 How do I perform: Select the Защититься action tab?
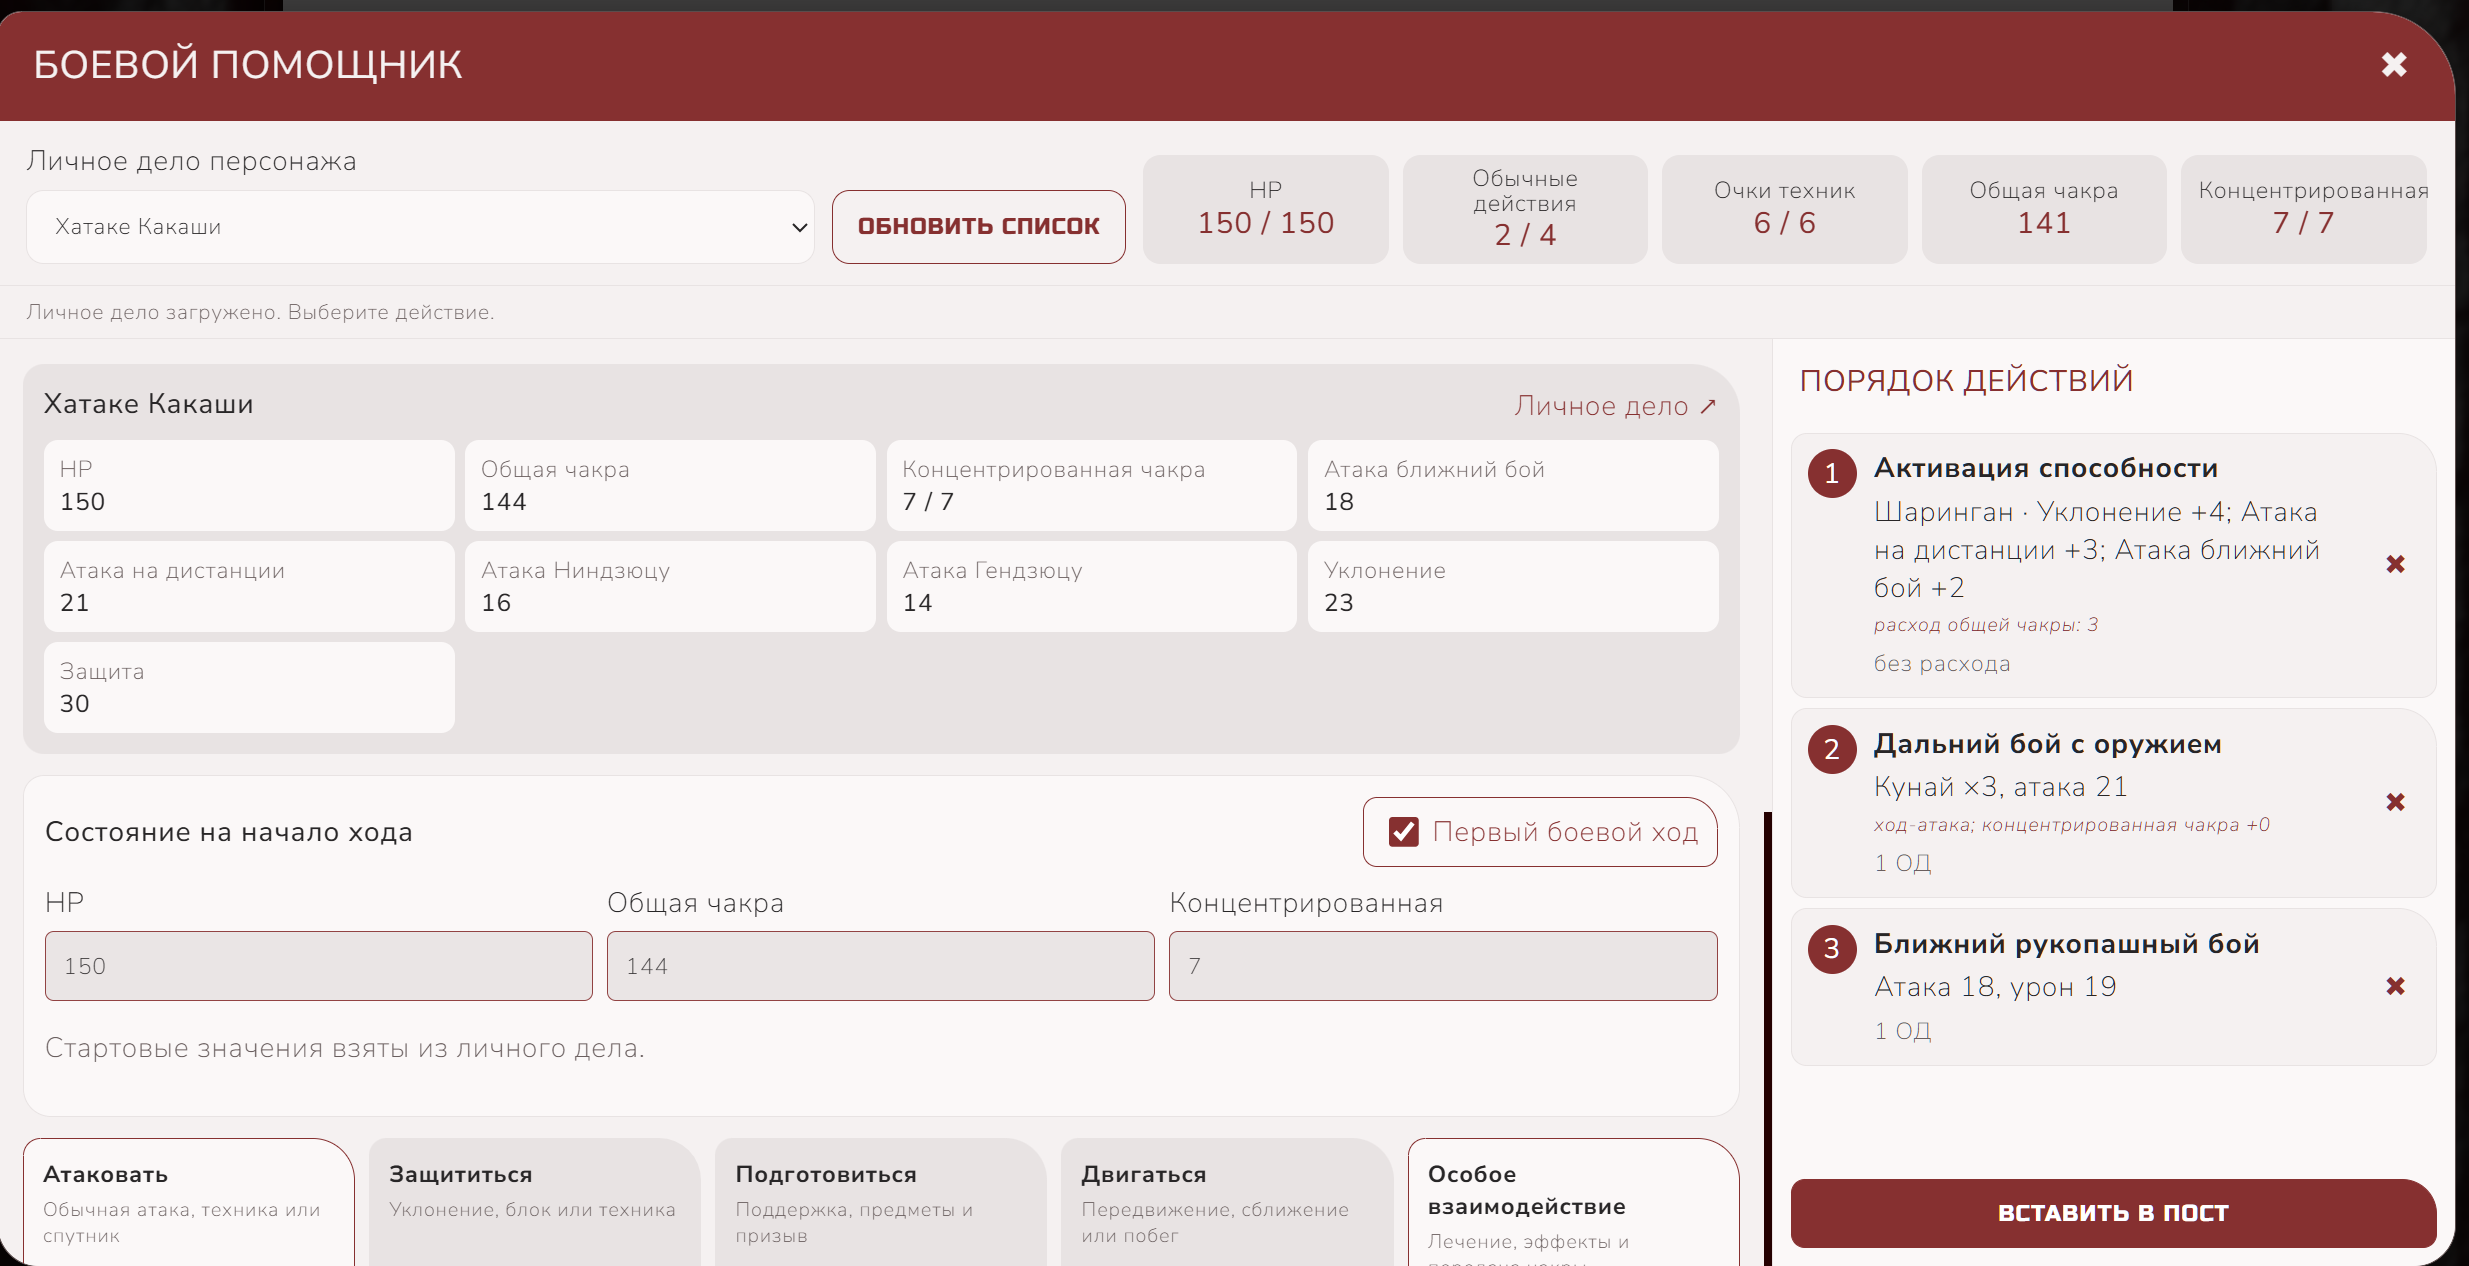(x=534, y=1203)
